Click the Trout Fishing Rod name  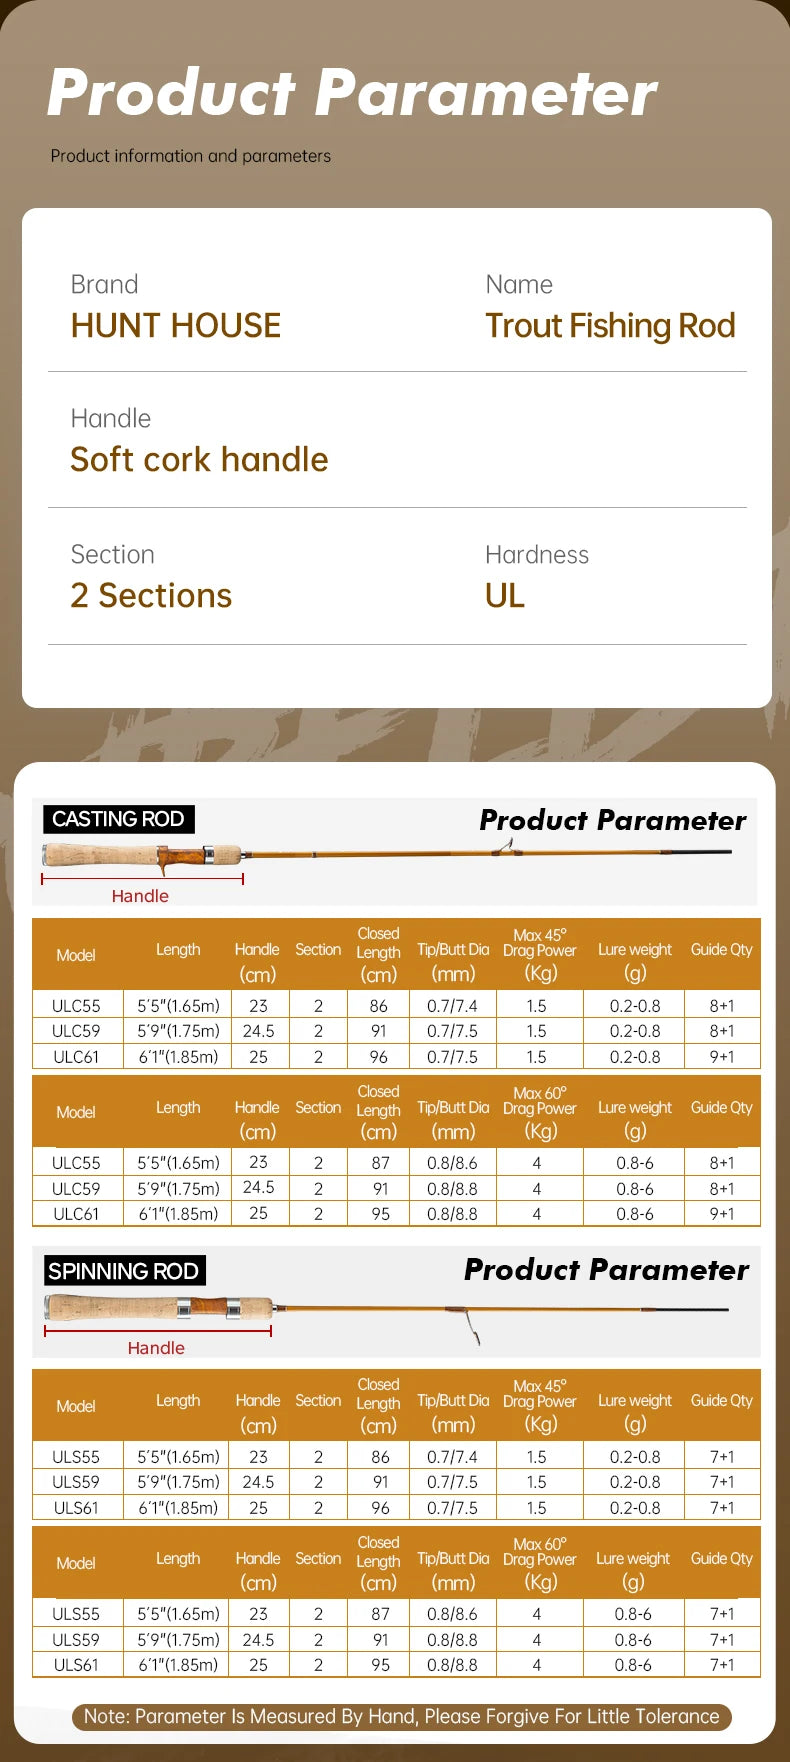[610, 326]
